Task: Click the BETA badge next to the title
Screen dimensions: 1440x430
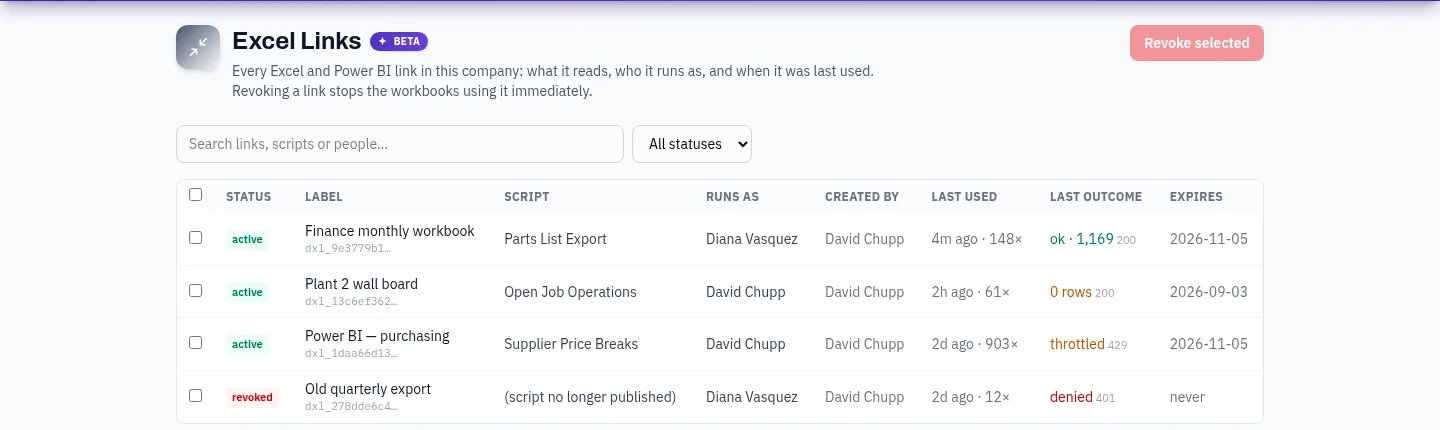Action: pyautogui.click(x=399, y=41)
